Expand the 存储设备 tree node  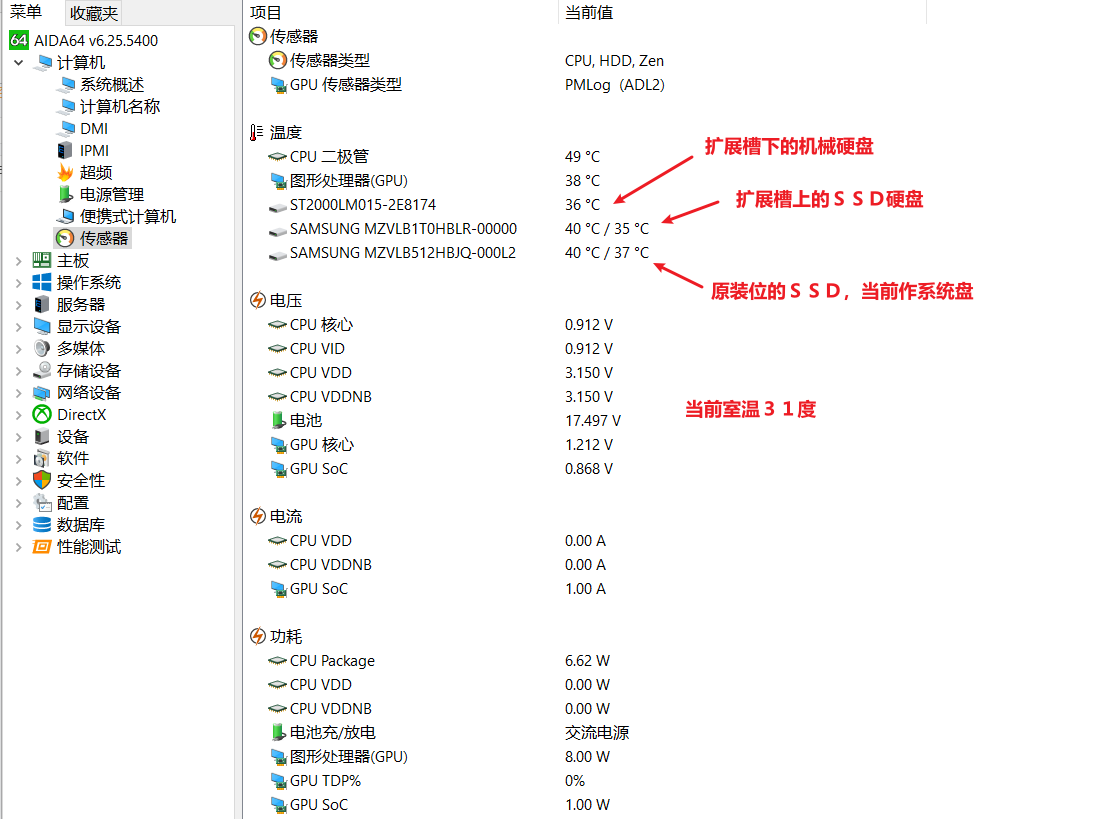coord(19,370)
